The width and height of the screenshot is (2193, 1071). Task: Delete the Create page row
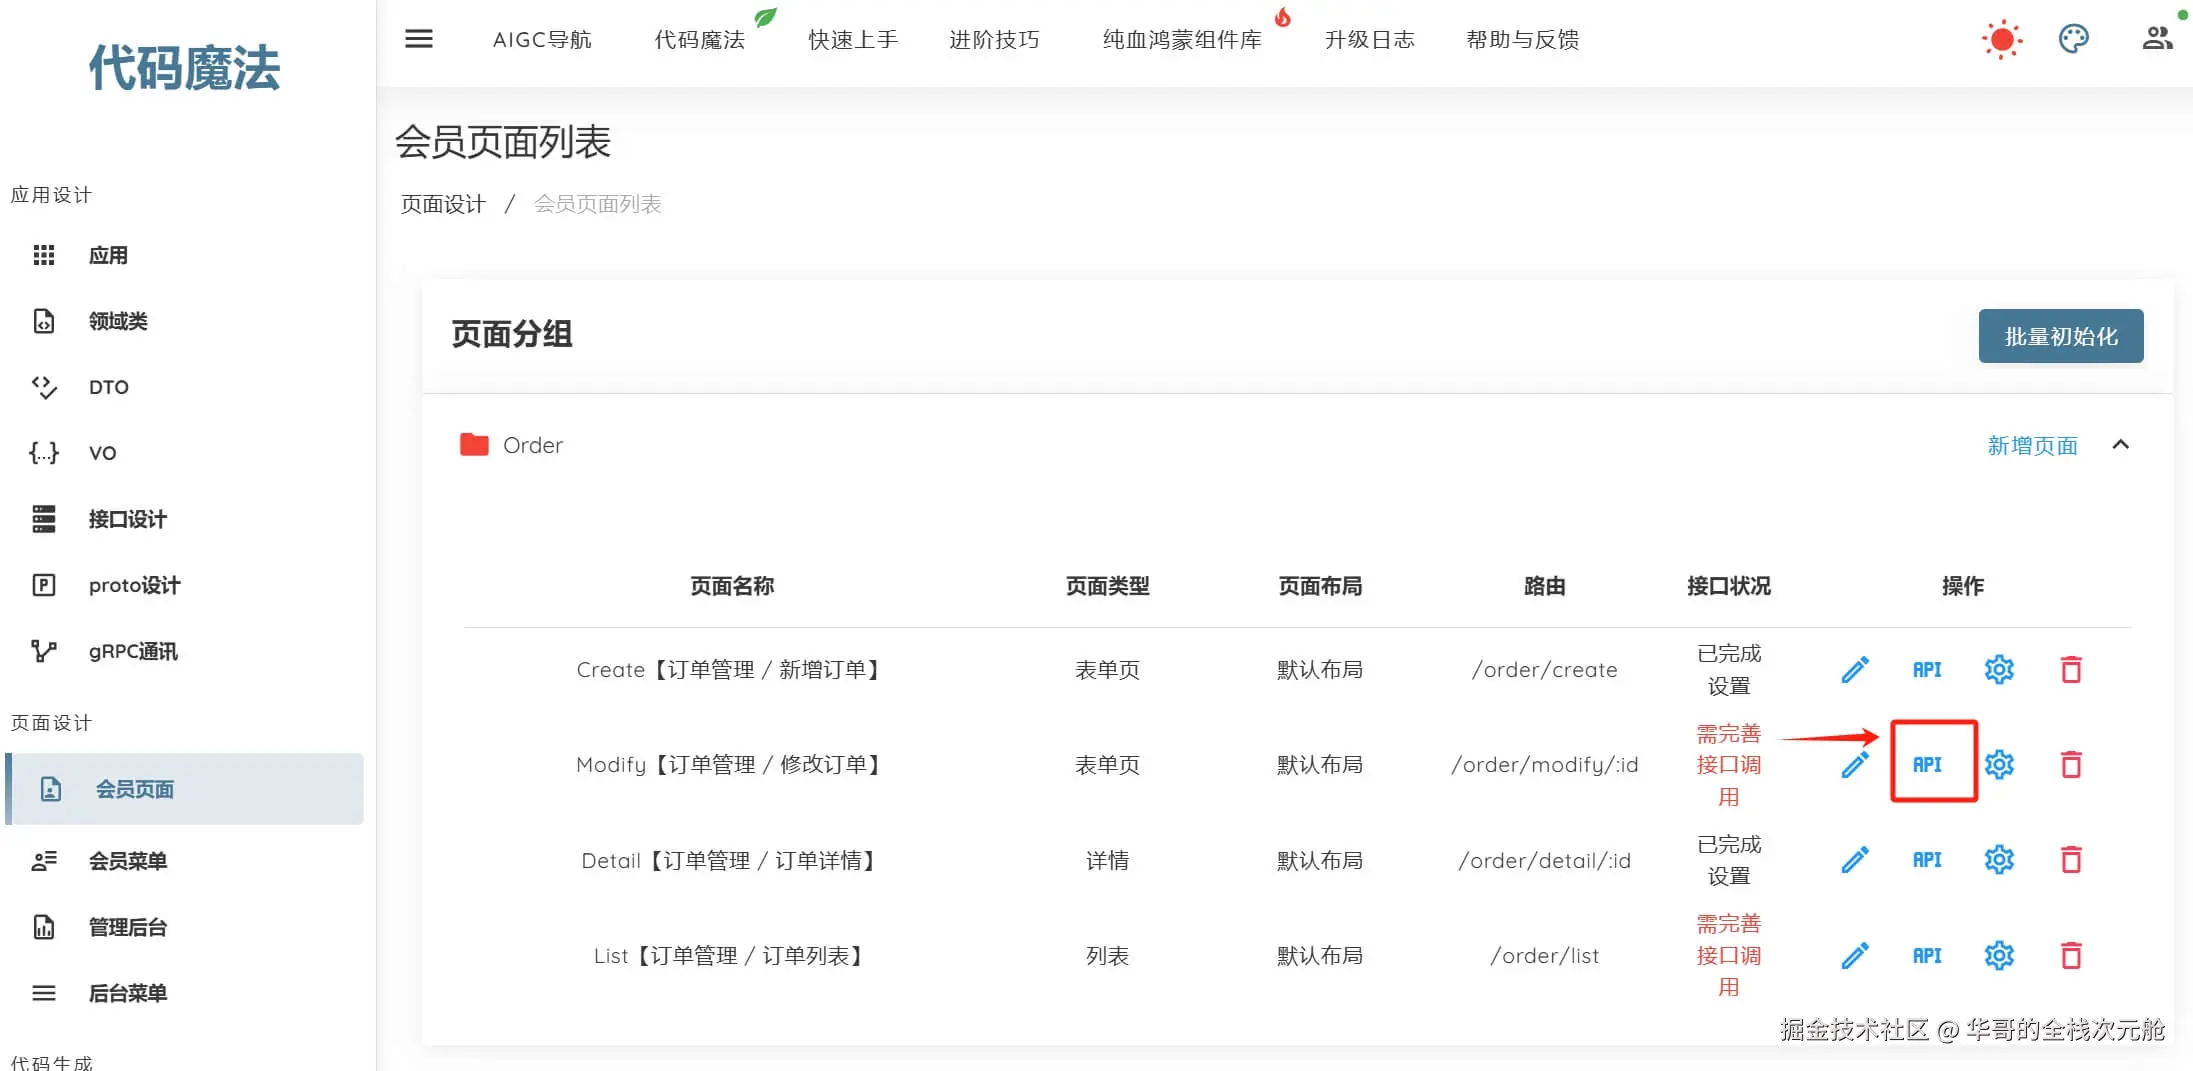click(x=2071, y=670)
